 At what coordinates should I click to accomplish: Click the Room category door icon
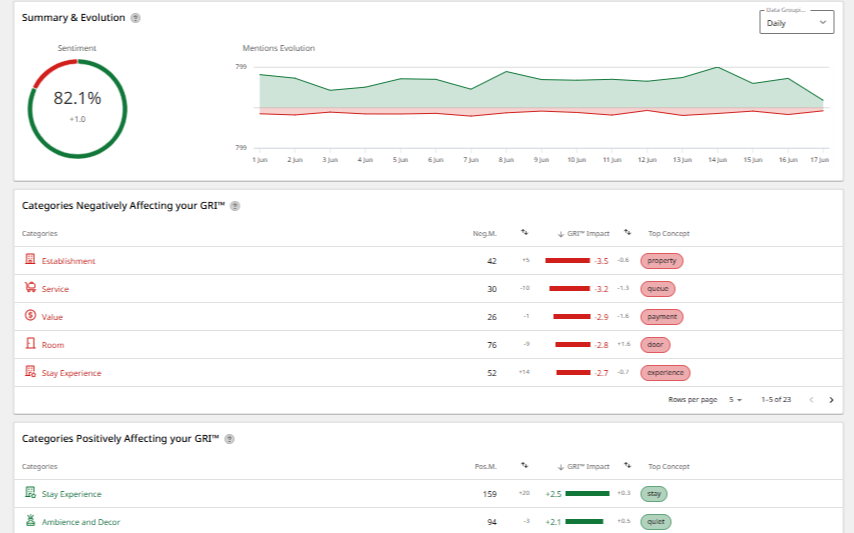pos(30,343)
